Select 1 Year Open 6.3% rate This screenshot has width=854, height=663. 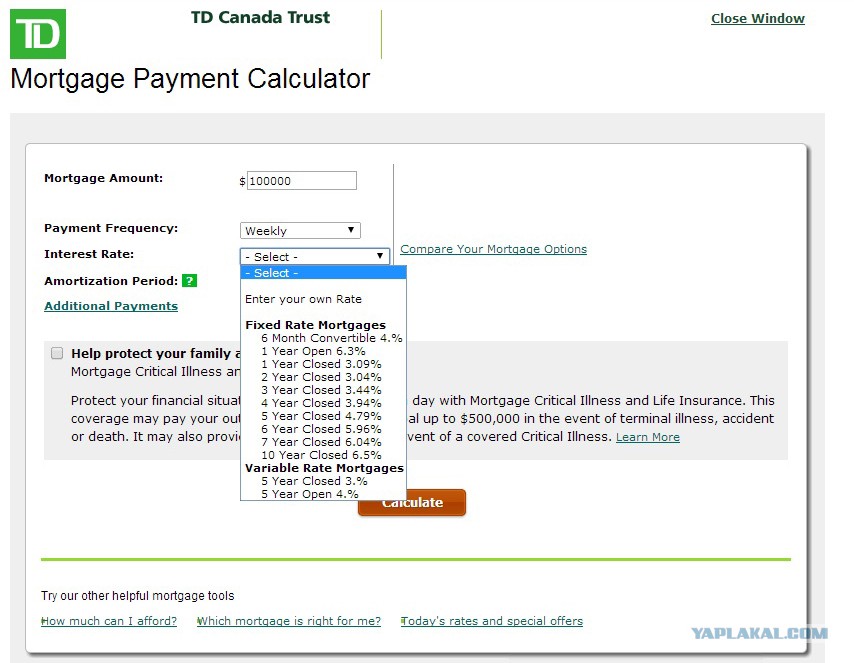click(x=324, y=351)
